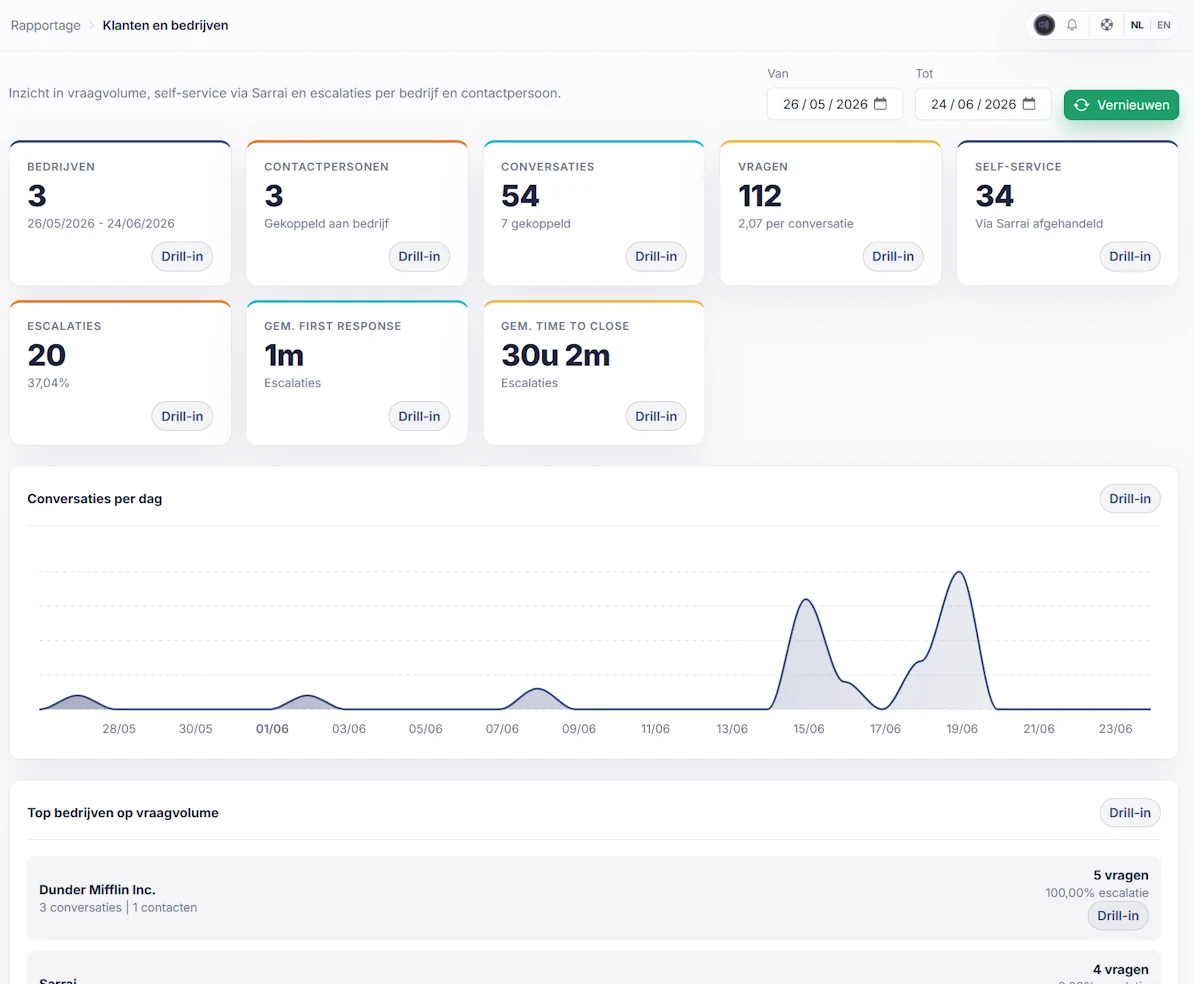Click the 2,07 per conversatie text
The image size is (1194, 984).
[795, 224]
